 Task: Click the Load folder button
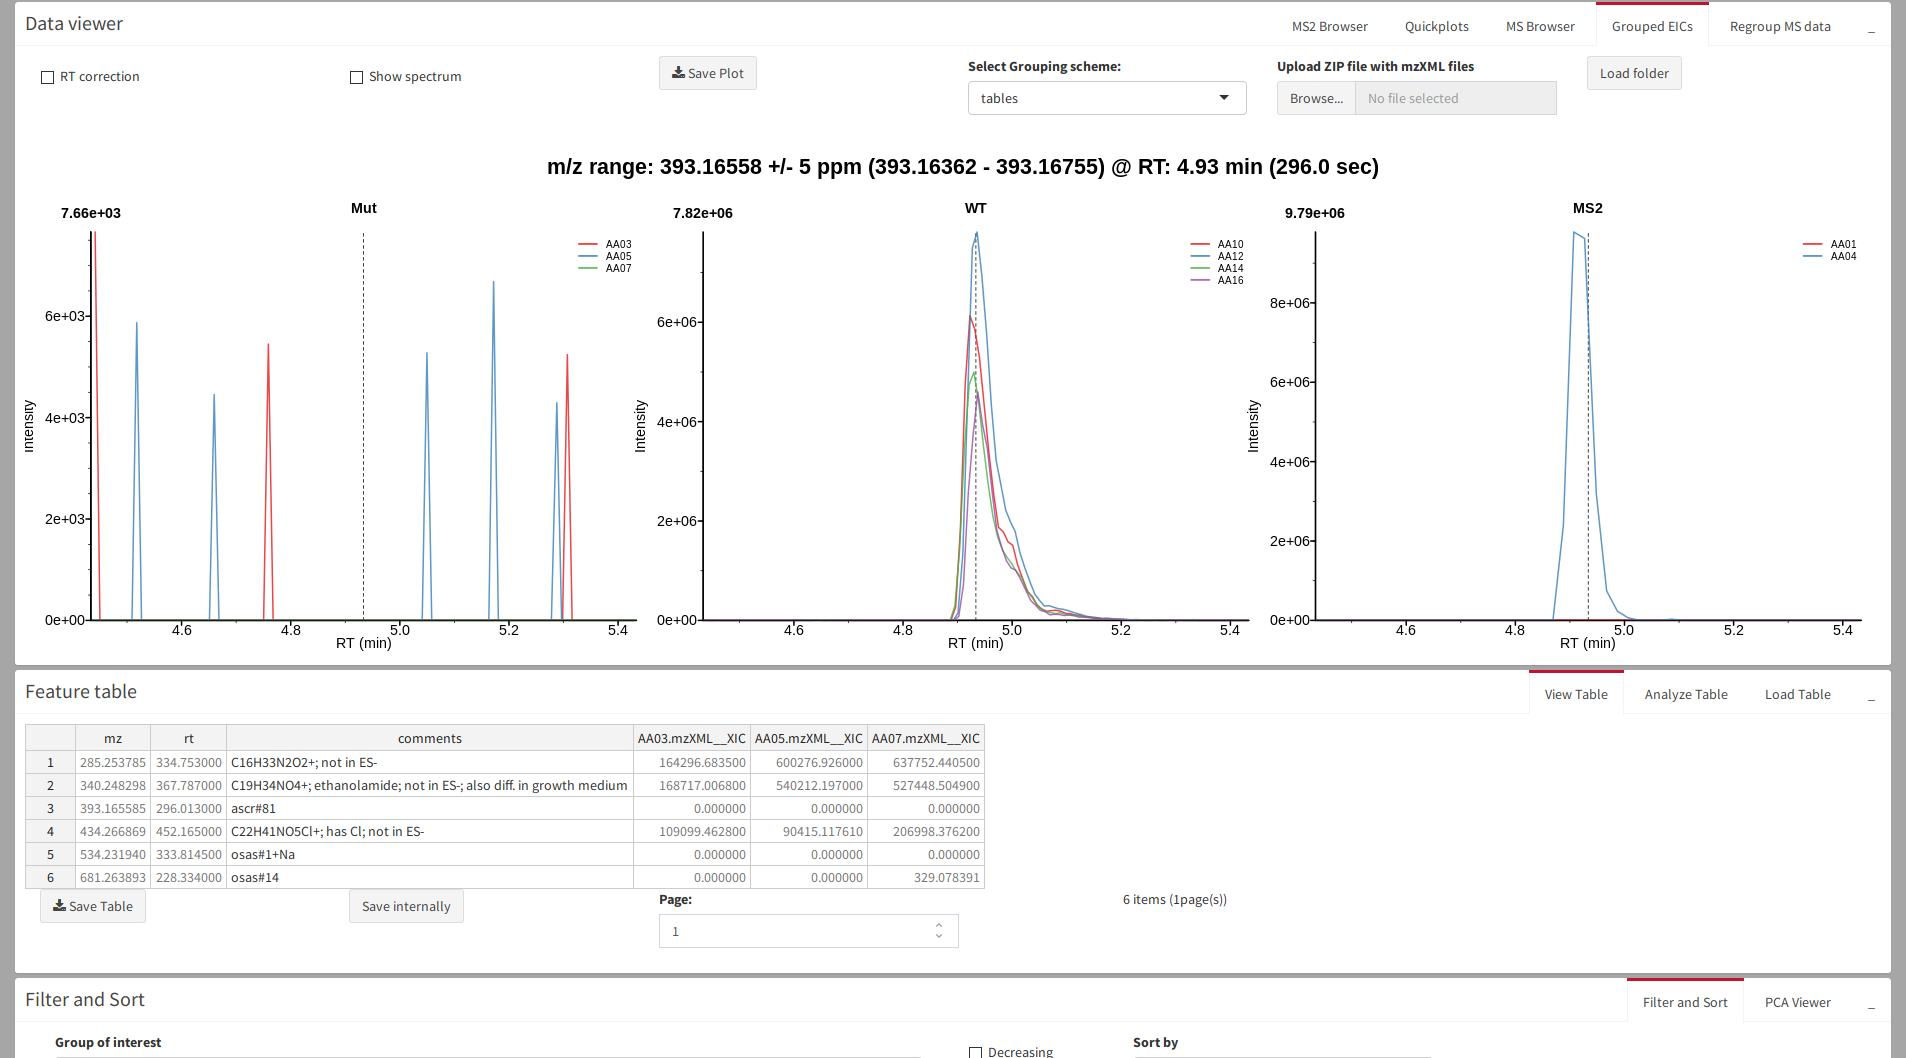(x=1633, y=73)
